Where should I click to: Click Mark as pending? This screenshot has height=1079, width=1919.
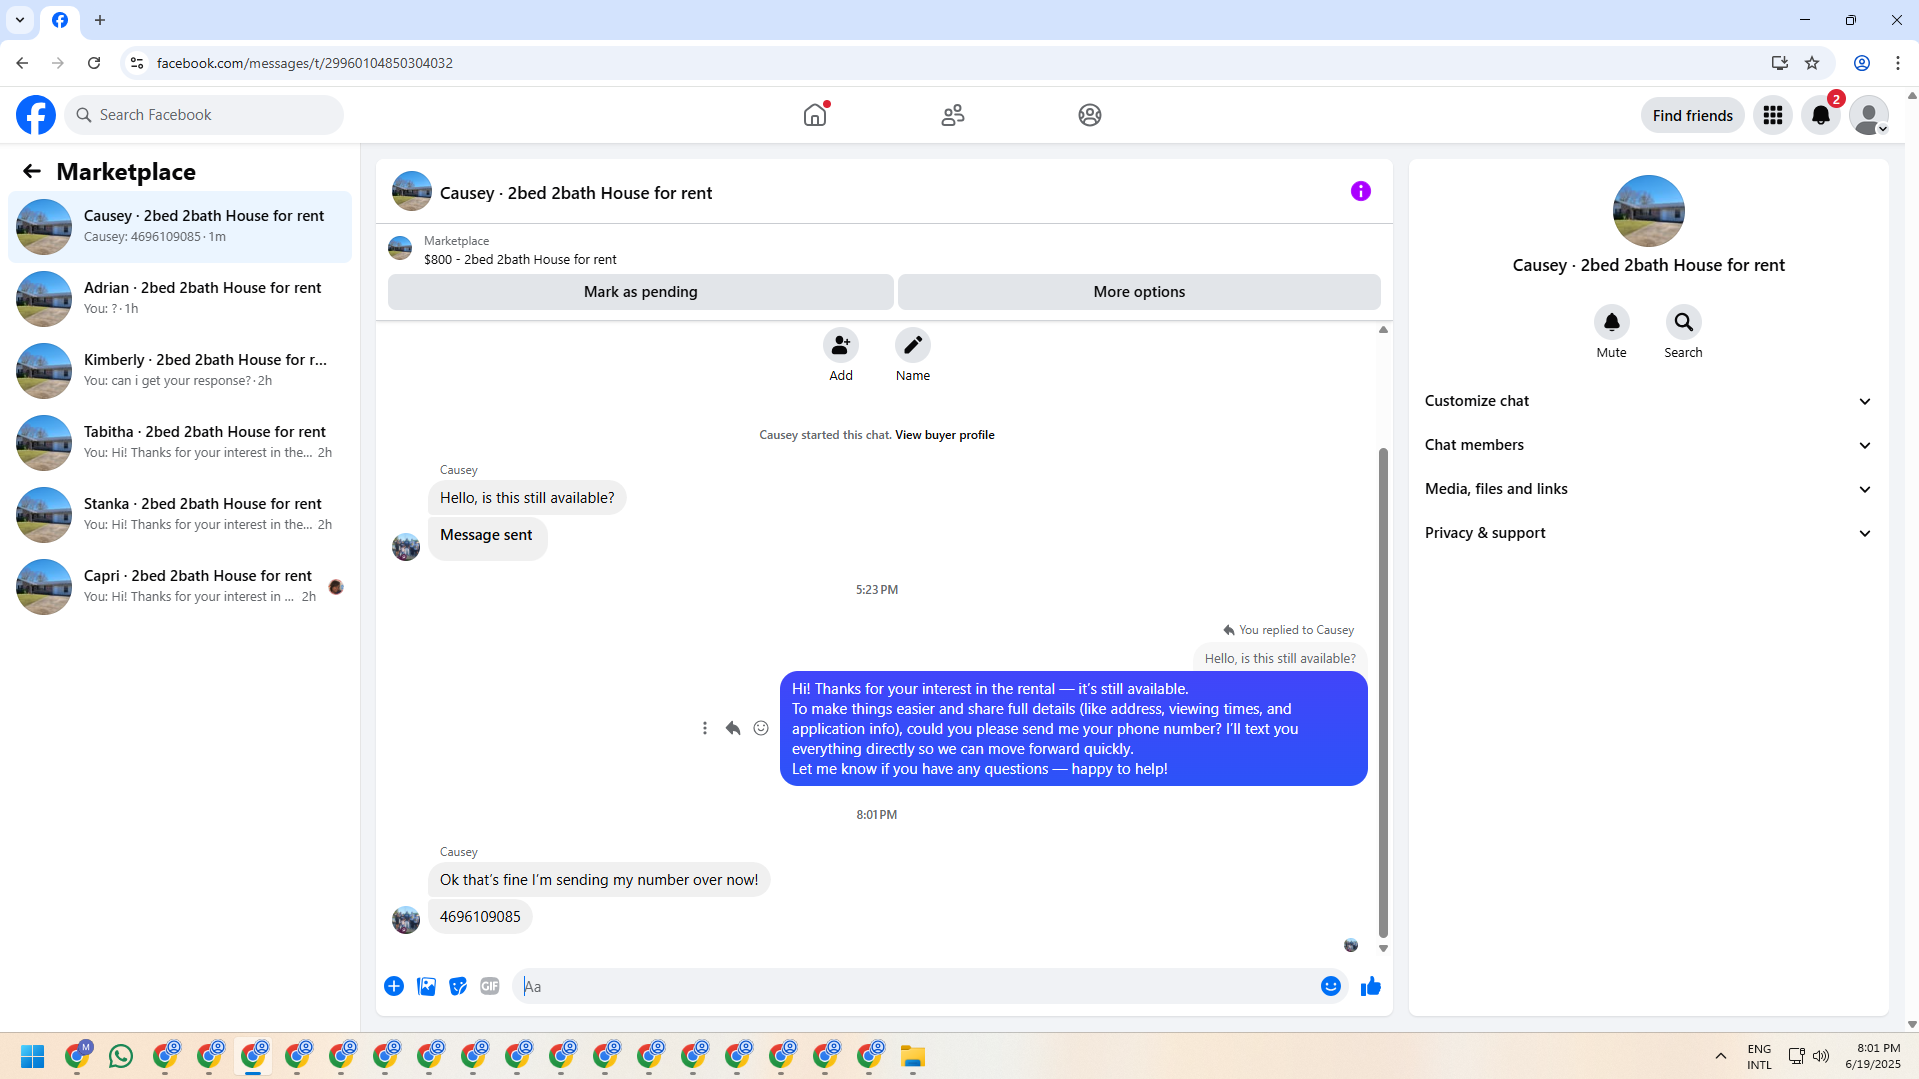(641, 292)
